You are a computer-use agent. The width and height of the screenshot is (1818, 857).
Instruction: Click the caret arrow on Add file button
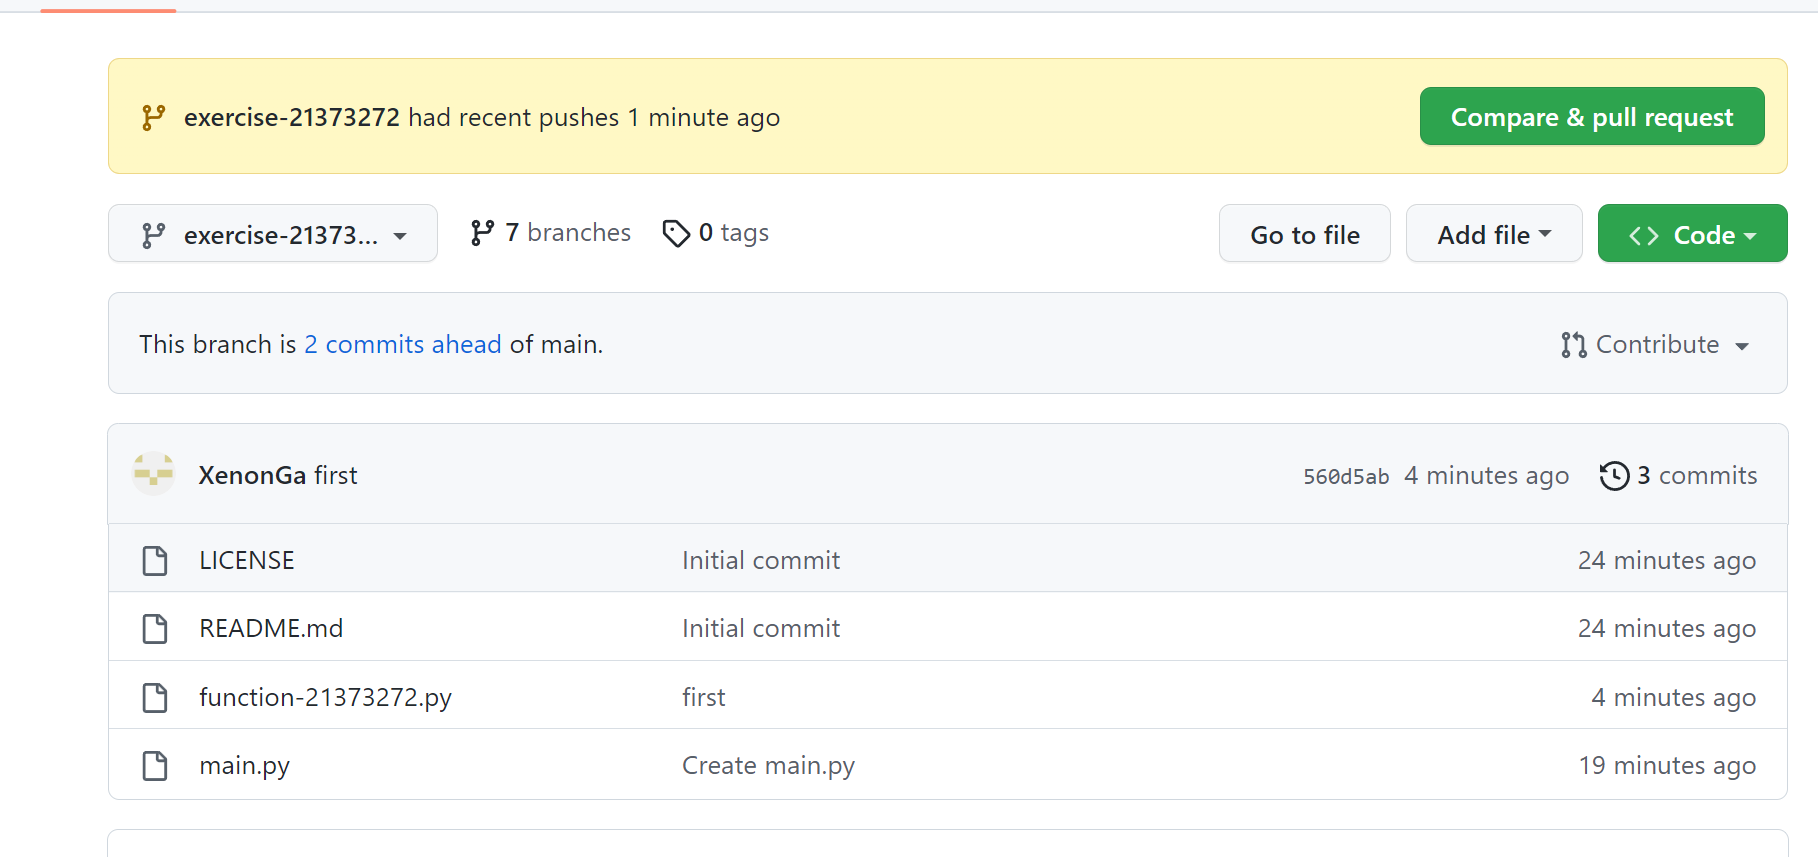pos(1545,234)
